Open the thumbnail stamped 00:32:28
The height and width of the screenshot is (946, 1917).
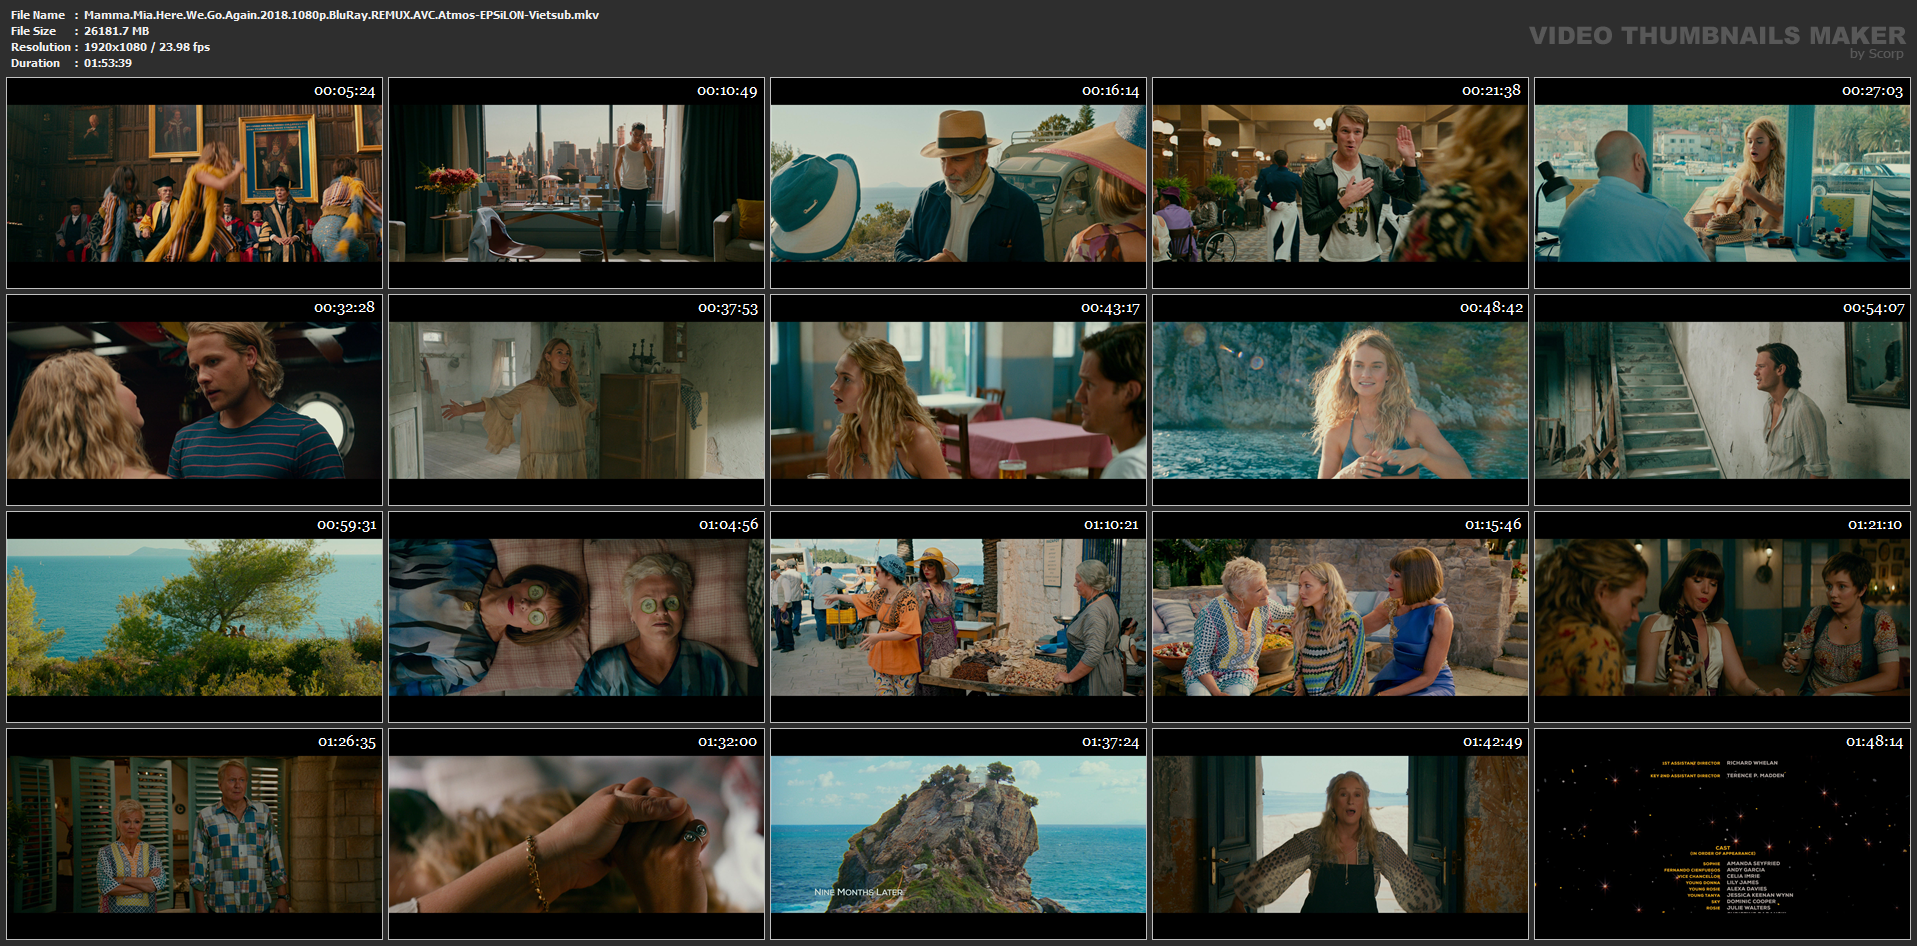point(194,400)
